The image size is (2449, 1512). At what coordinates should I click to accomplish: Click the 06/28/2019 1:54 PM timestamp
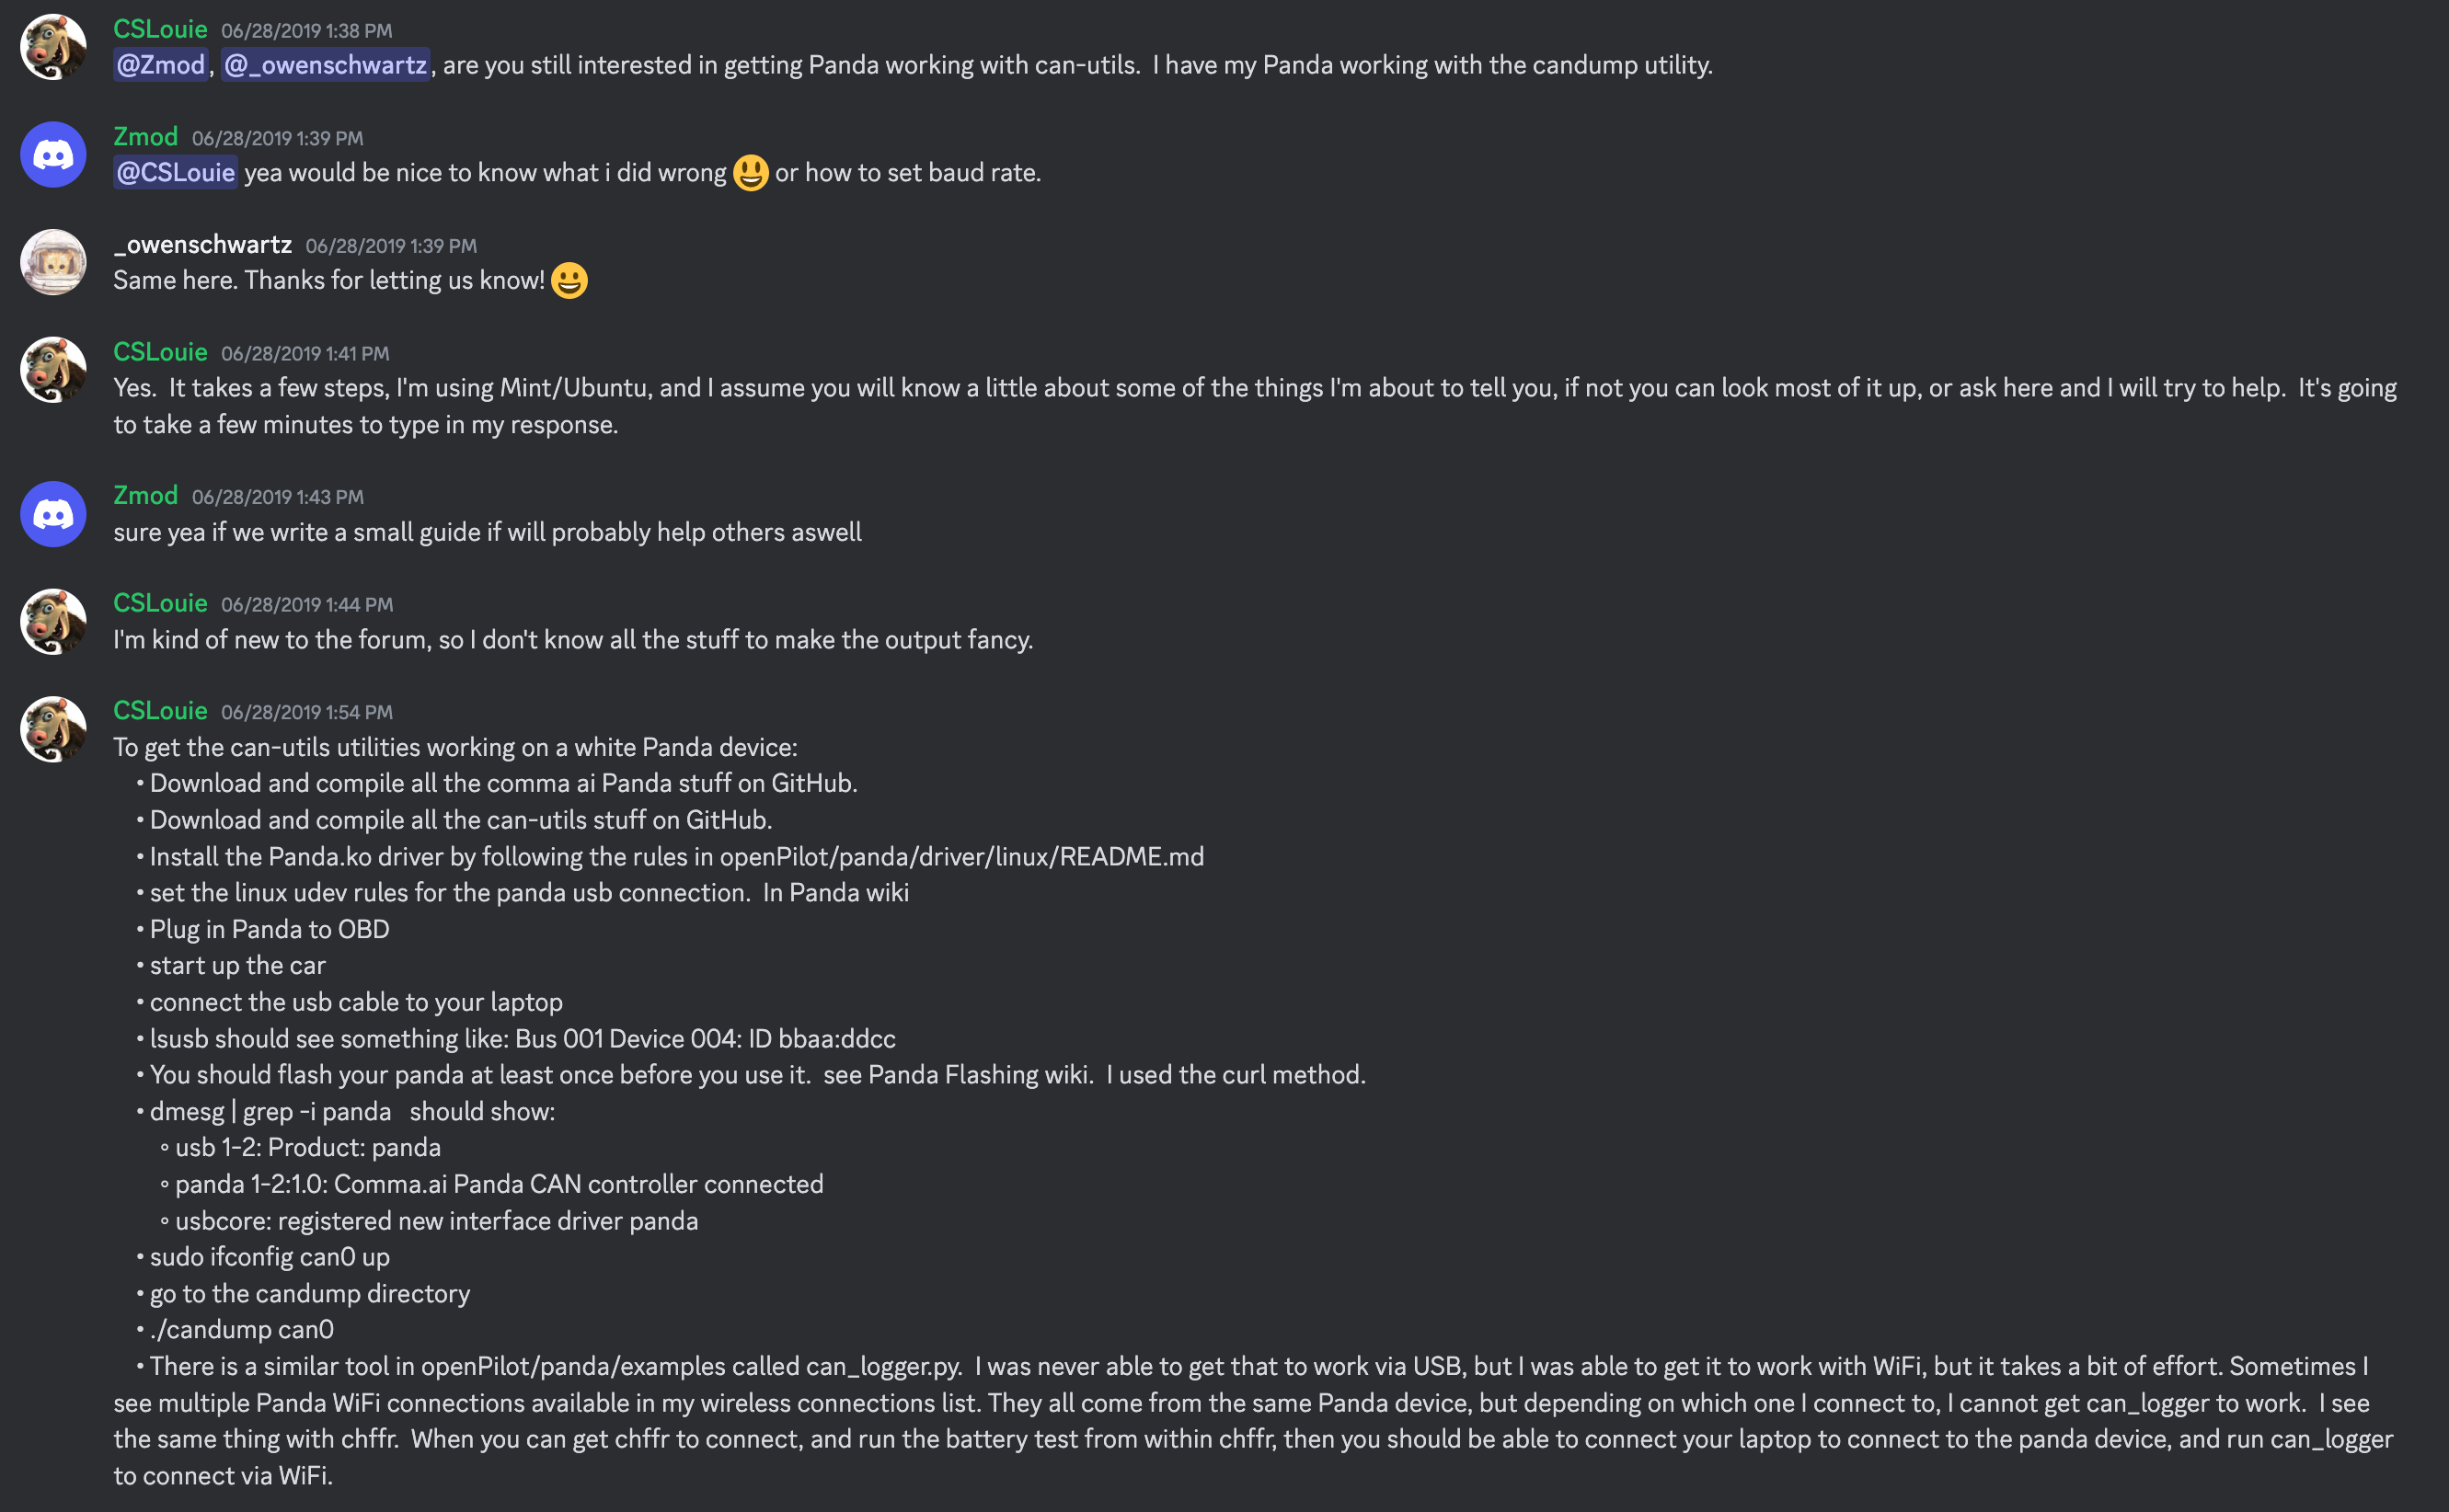pyautogui.click(x=307, y=713)
